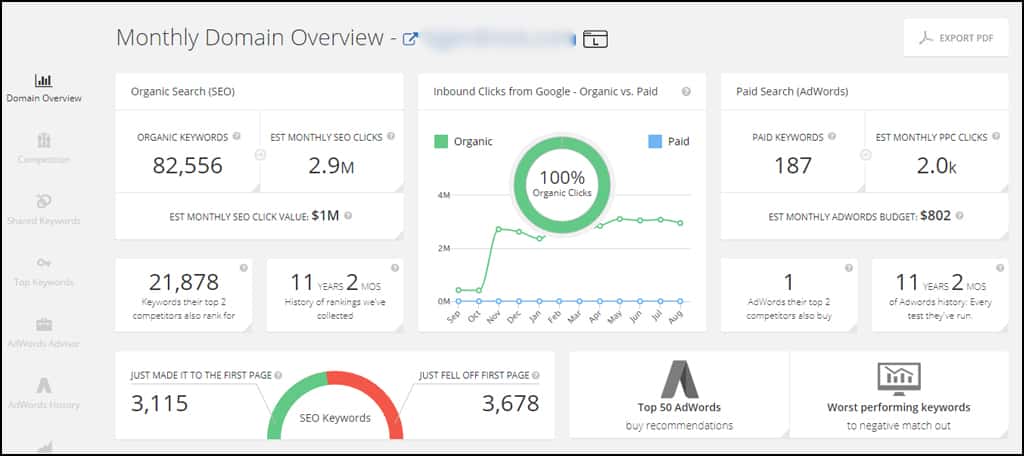Click the 187 paid keywords value
The width and height of the screenshot is (1024, 456).
pos(793,166)
